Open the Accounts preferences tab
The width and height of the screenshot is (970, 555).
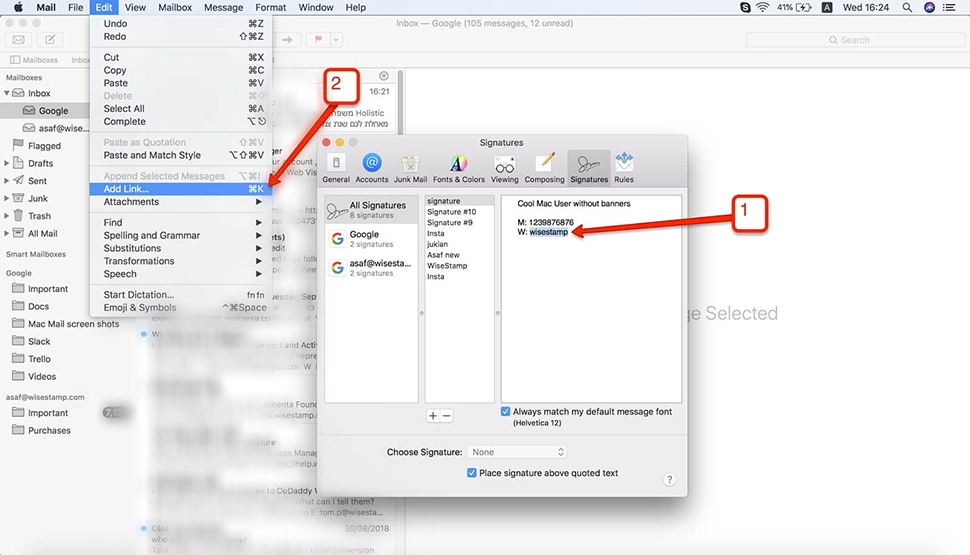click(x=372, y=168)
